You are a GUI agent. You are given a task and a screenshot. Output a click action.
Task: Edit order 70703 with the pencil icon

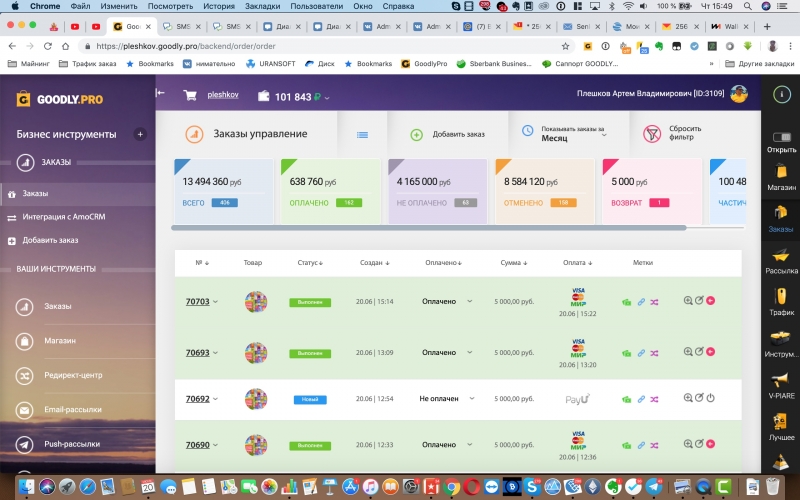pos(699,301)
